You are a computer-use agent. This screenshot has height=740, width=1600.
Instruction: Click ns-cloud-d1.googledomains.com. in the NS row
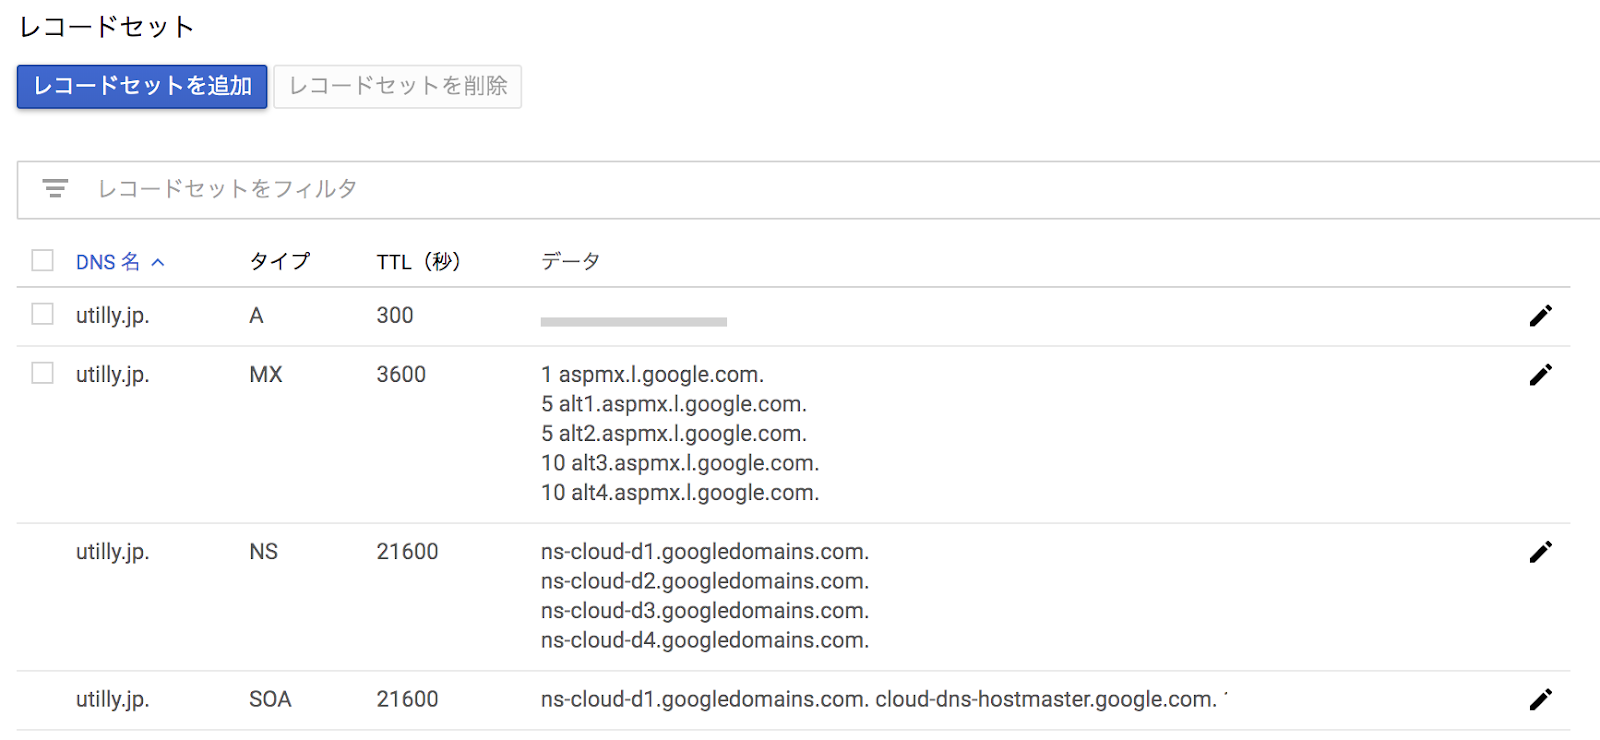(704, 552)
